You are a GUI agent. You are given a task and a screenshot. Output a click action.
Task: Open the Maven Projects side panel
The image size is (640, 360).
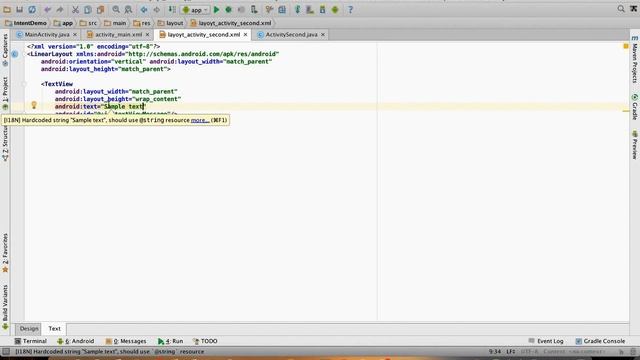(x=635, y=59)
